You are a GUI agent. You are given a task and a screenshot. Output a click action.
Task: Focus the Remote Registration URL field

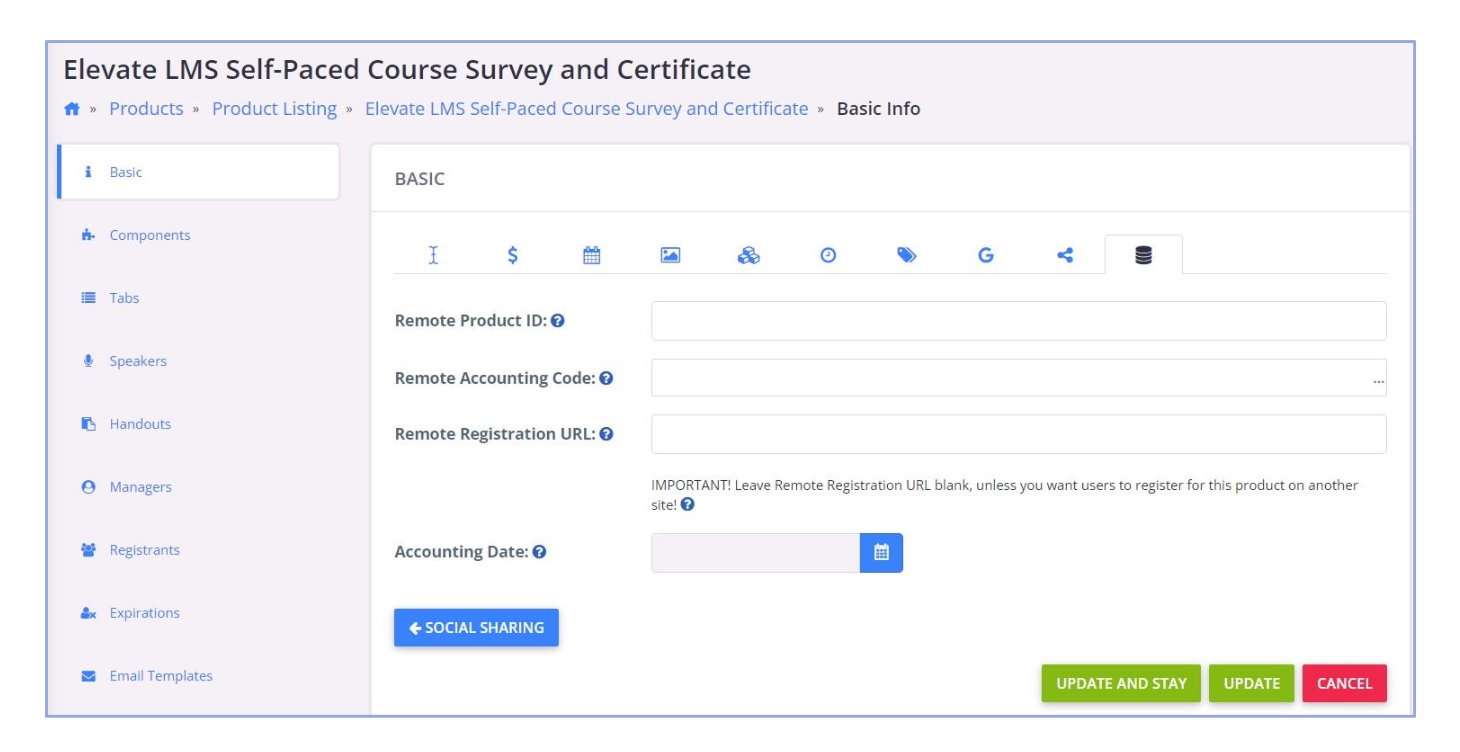click(1019, 434)
